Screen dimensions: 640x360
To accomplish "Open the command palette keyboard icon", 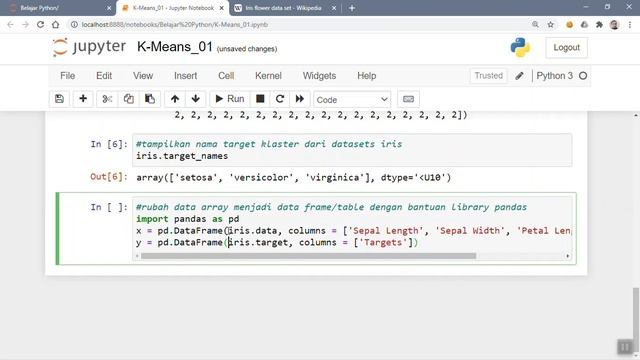I will [x=408, y=99].
